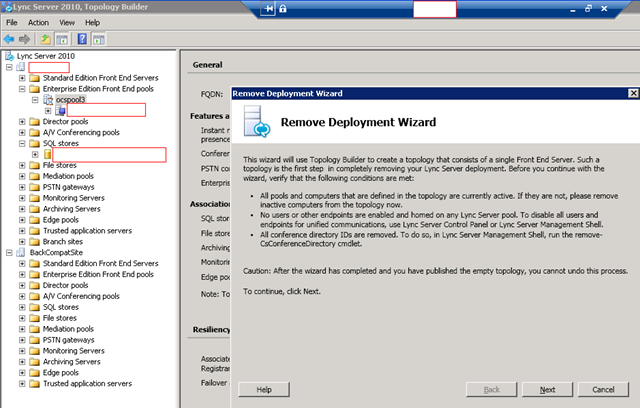
Task: Click the Back arrow toolbar icon
Action: [10, 39]
